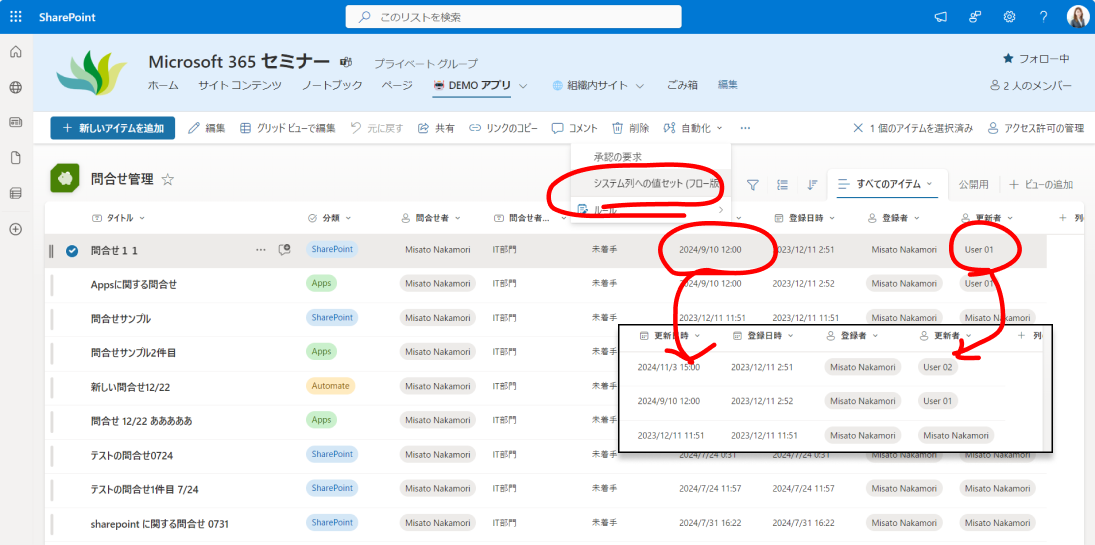The height and width of the screenshot is (545, 1095).
Task: Open the settings gear icon
Action: [x=1009, y=17]
